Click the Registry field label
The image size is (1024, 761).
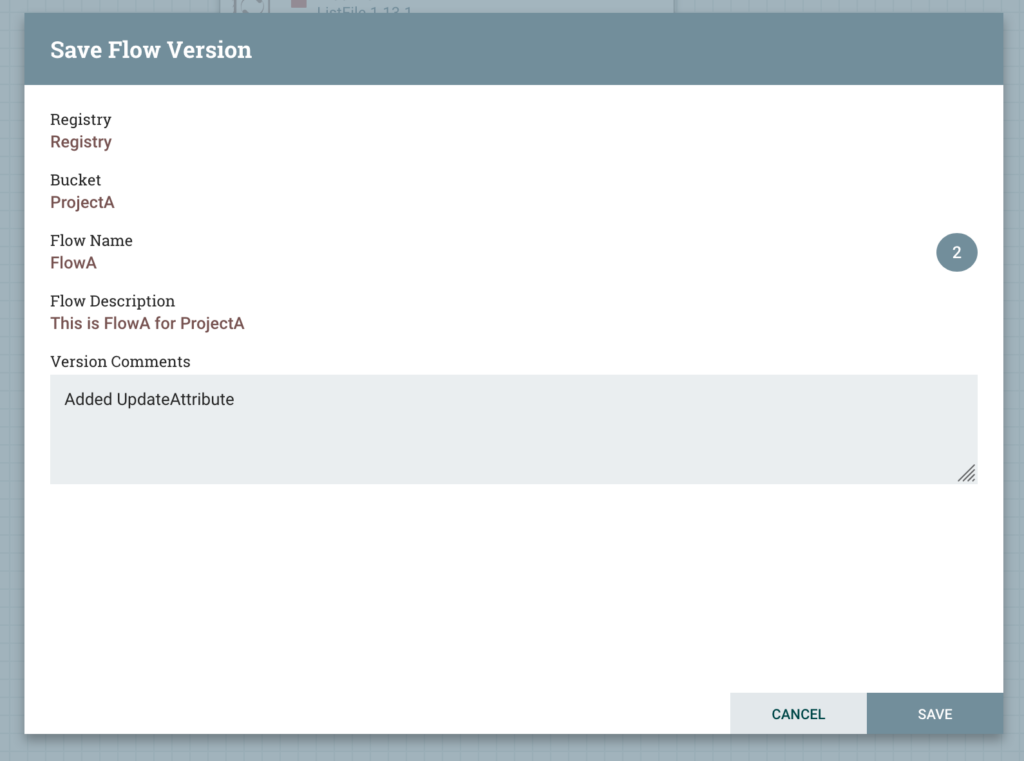click(80, 119)
